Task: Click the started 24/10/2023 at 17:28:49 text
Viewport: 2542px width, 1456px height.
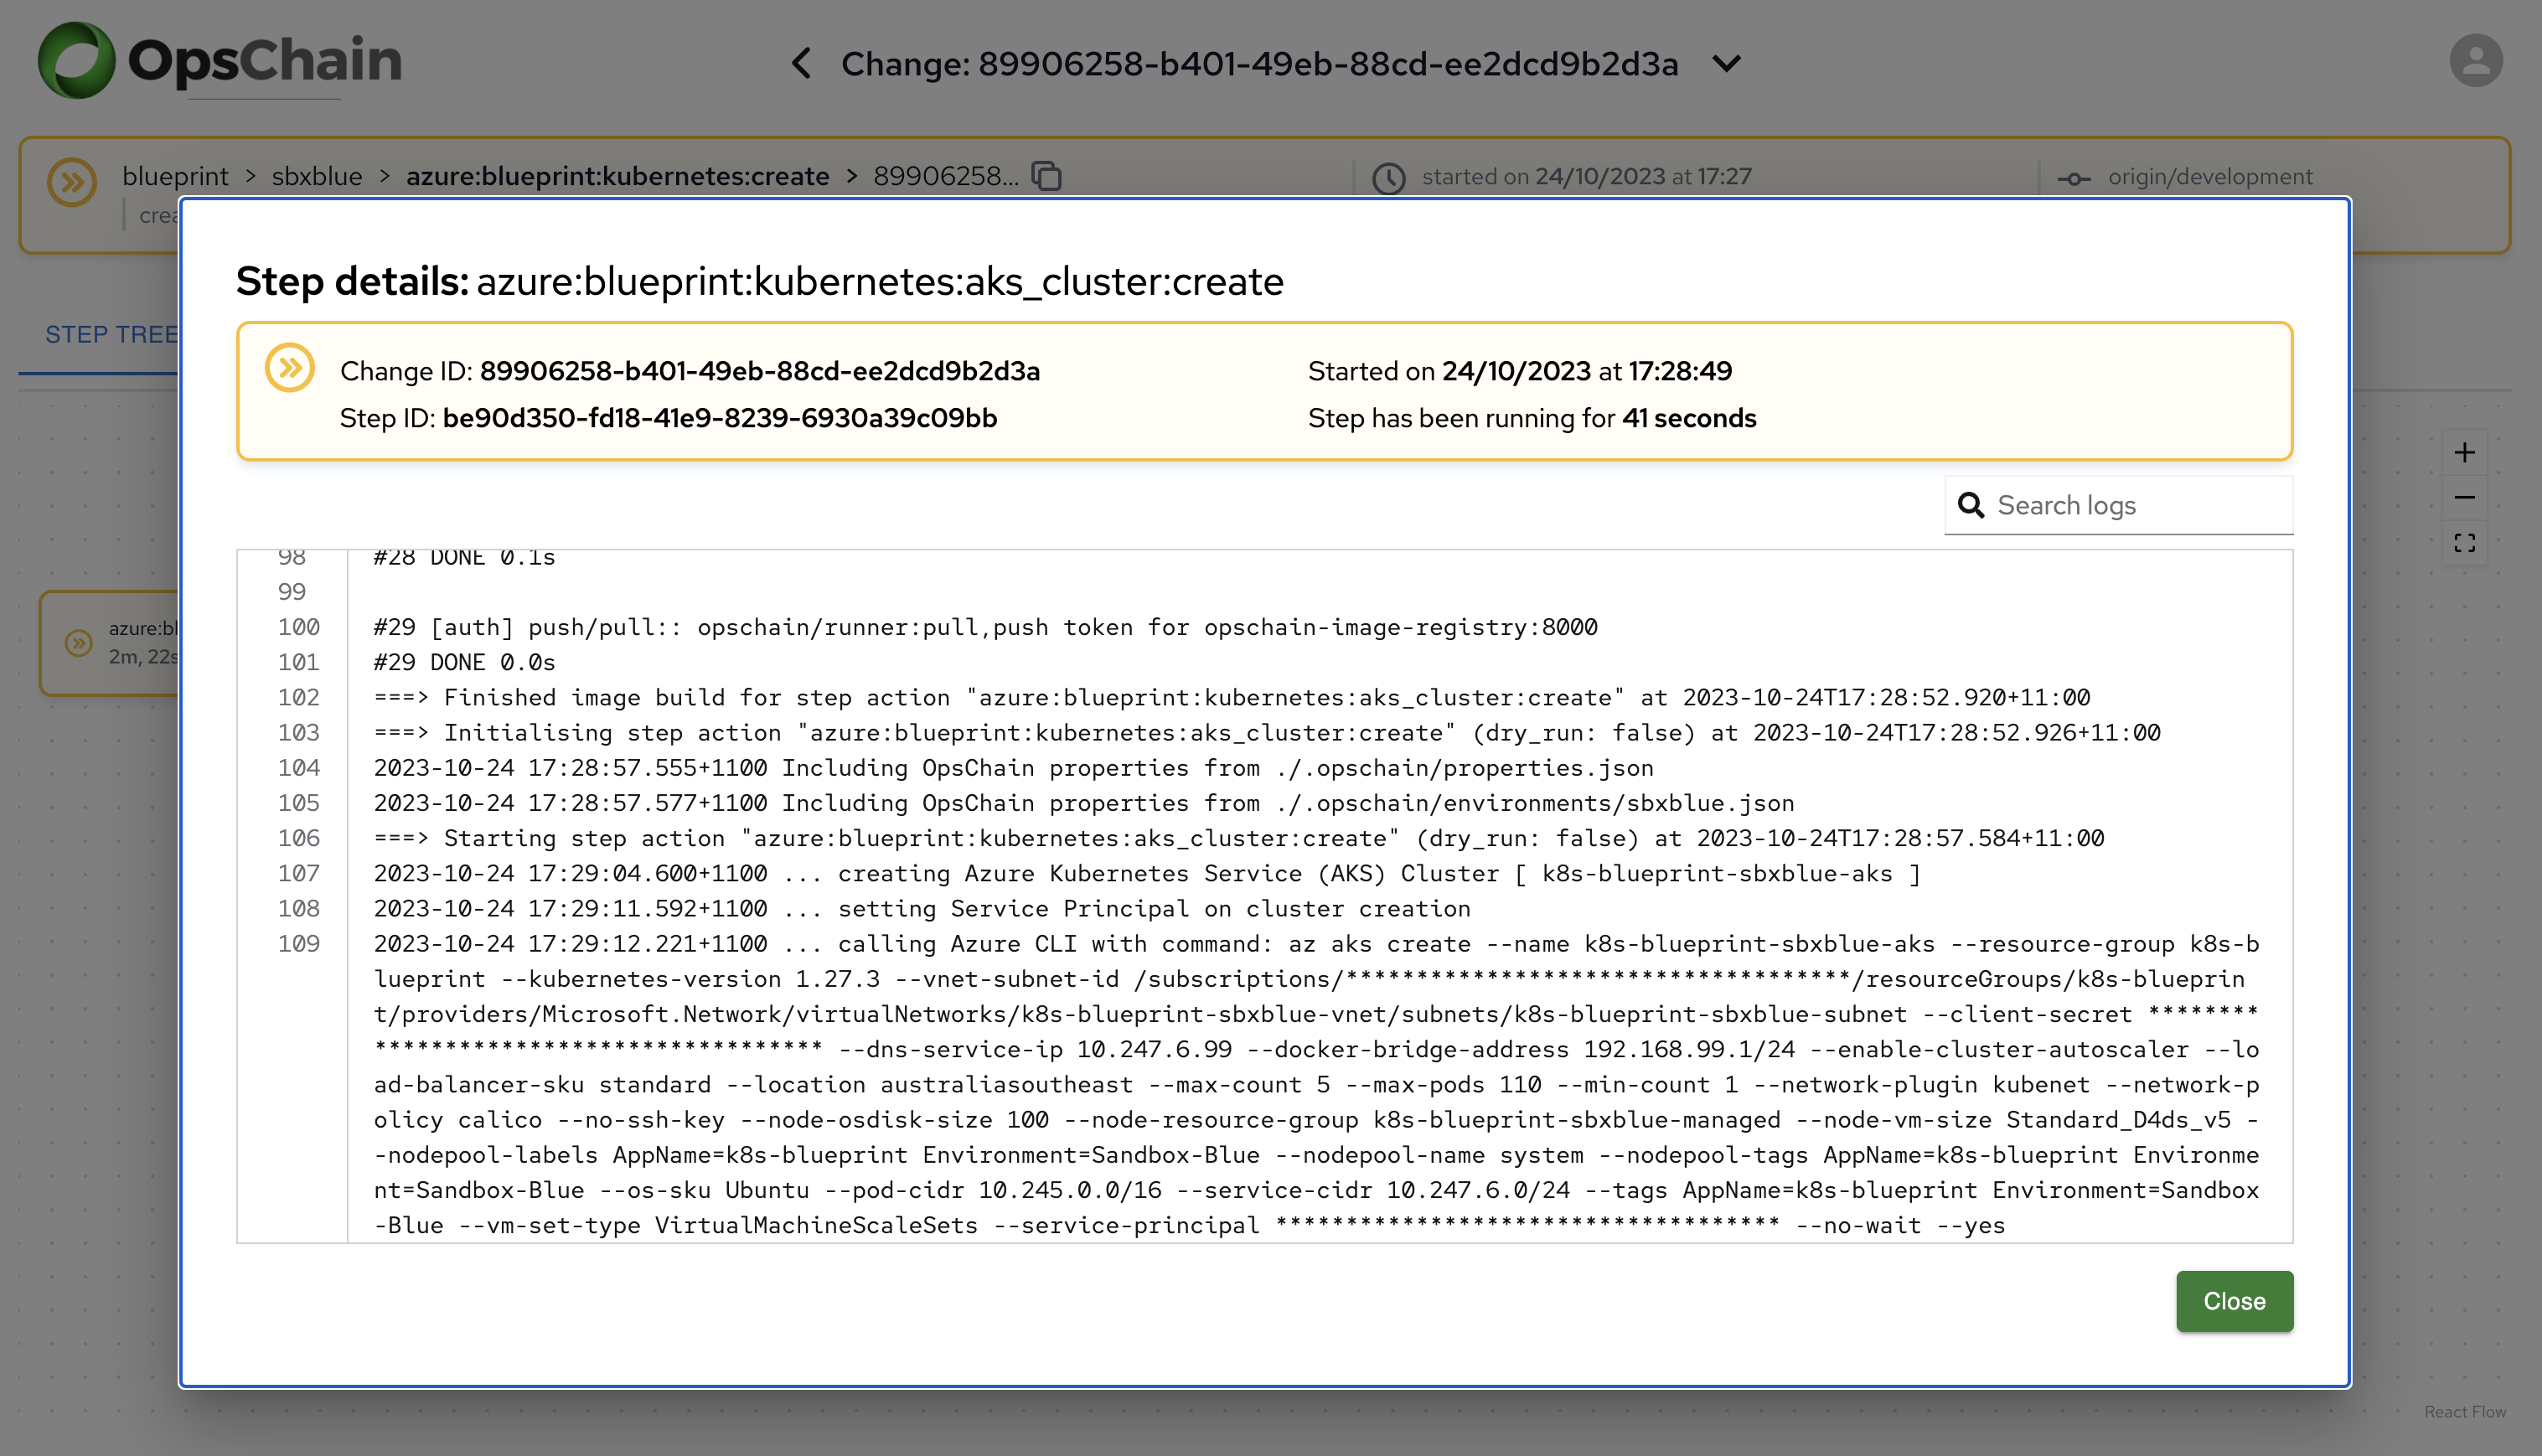Action: click(x=1520, y=371)
